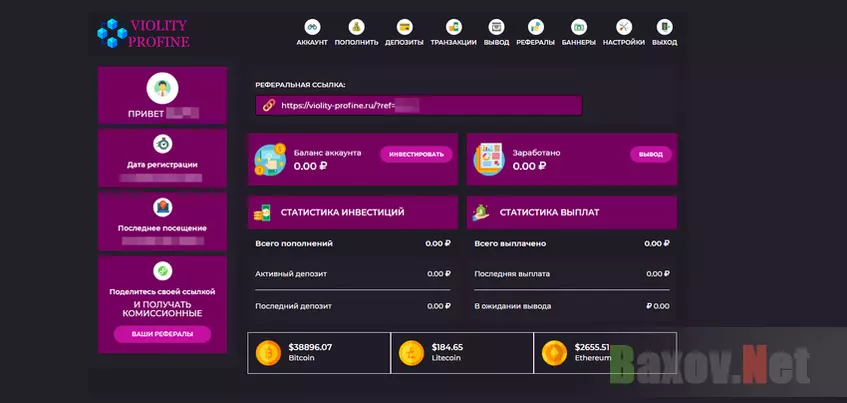Click Баннеры menu label
Screen dimensions: 847x403
(579, 43)
